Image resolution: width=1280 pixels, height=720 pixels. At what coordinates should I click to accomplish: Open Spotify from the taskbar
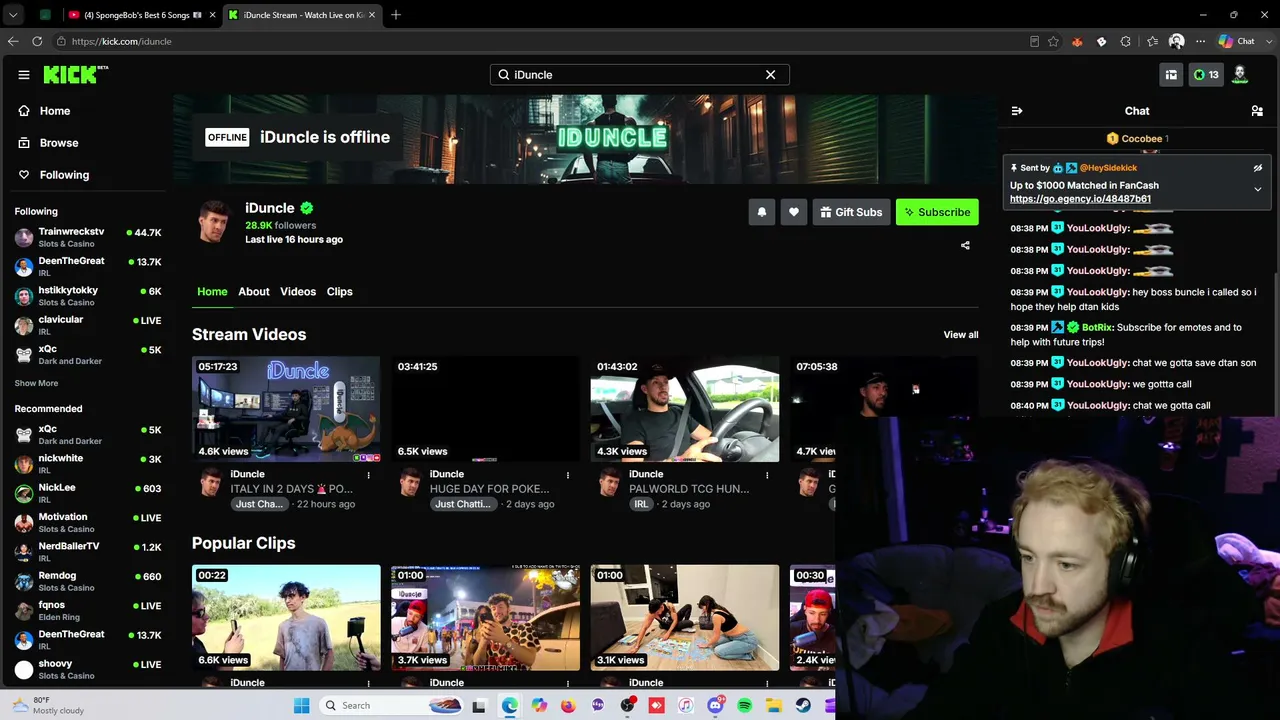pos(745,706)
